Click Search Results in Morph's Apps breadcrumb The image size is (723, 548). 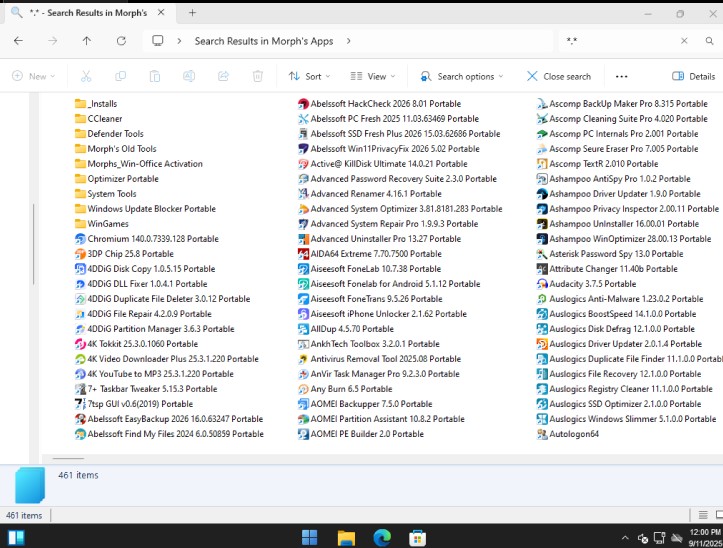tap(264, 41)
